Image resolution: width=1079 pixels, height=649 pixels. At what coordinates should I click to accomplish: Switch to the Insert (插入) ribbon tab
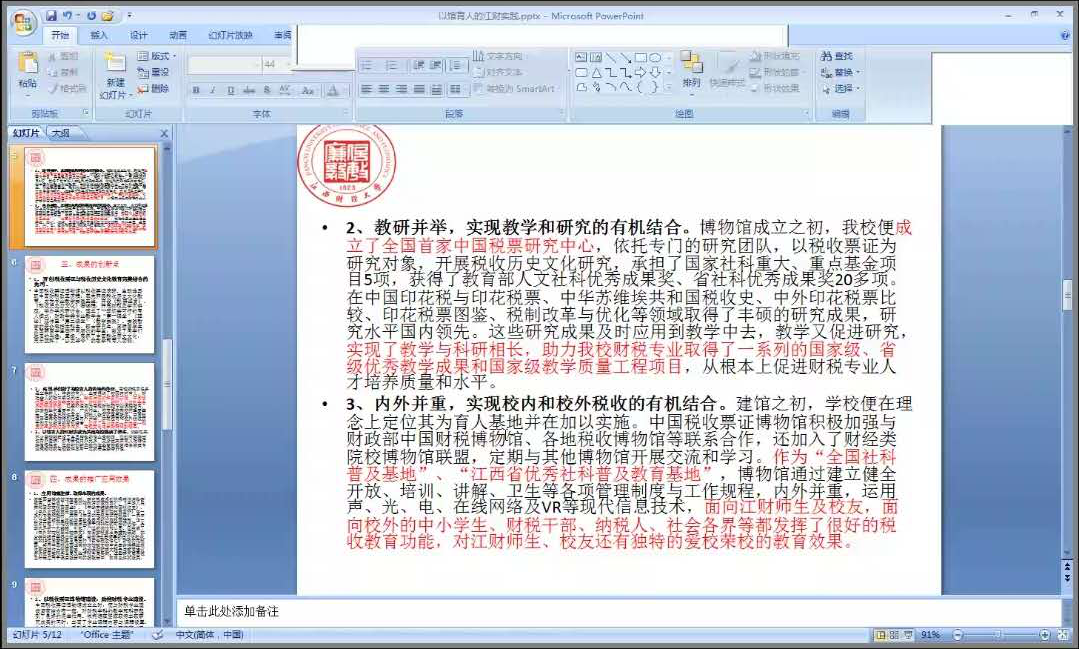coord(99,35)
